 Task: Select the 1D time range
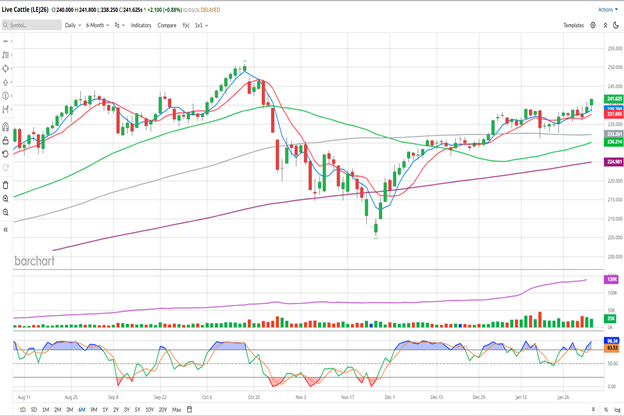(23, 409)
